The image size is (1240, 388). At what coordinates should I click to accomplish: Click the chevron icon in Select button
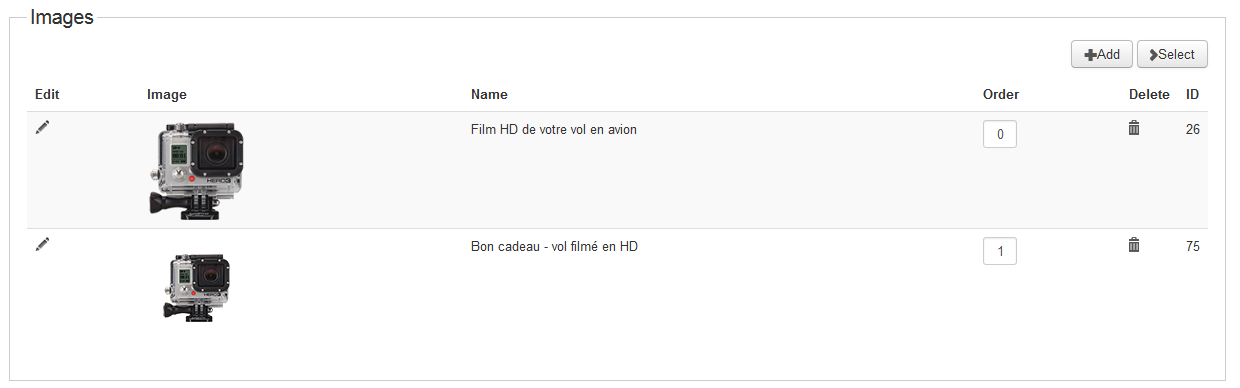coord(1153,55)
